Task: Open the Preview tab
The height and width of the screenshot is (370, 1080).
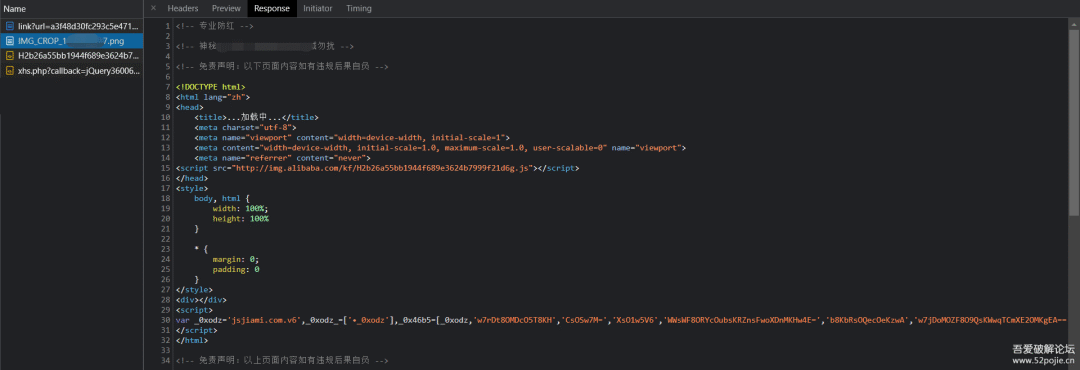Action: point(226,8)
